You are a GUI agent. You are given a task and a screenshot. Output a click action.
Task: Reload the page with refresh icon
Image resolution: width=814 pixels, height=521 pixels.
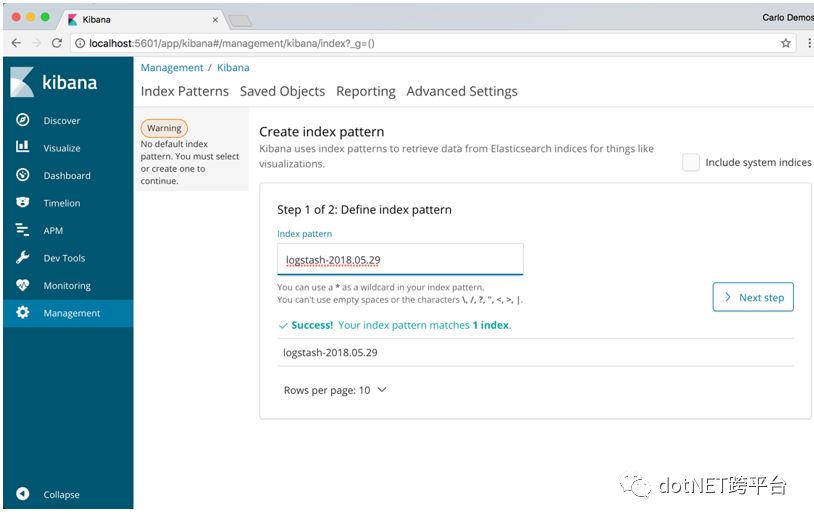tap(57, 43)
